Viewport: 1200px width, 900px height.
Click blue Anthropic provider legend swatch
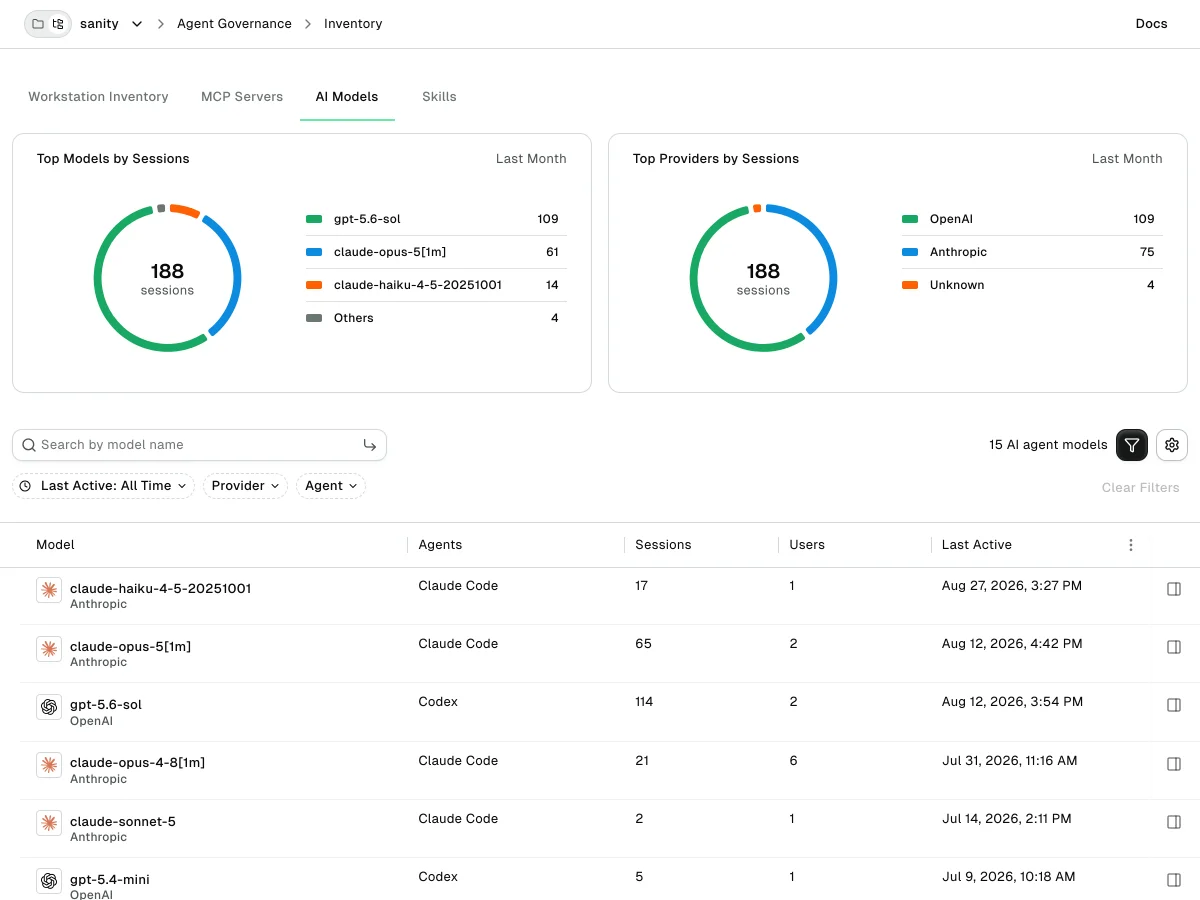coord(910,252)
